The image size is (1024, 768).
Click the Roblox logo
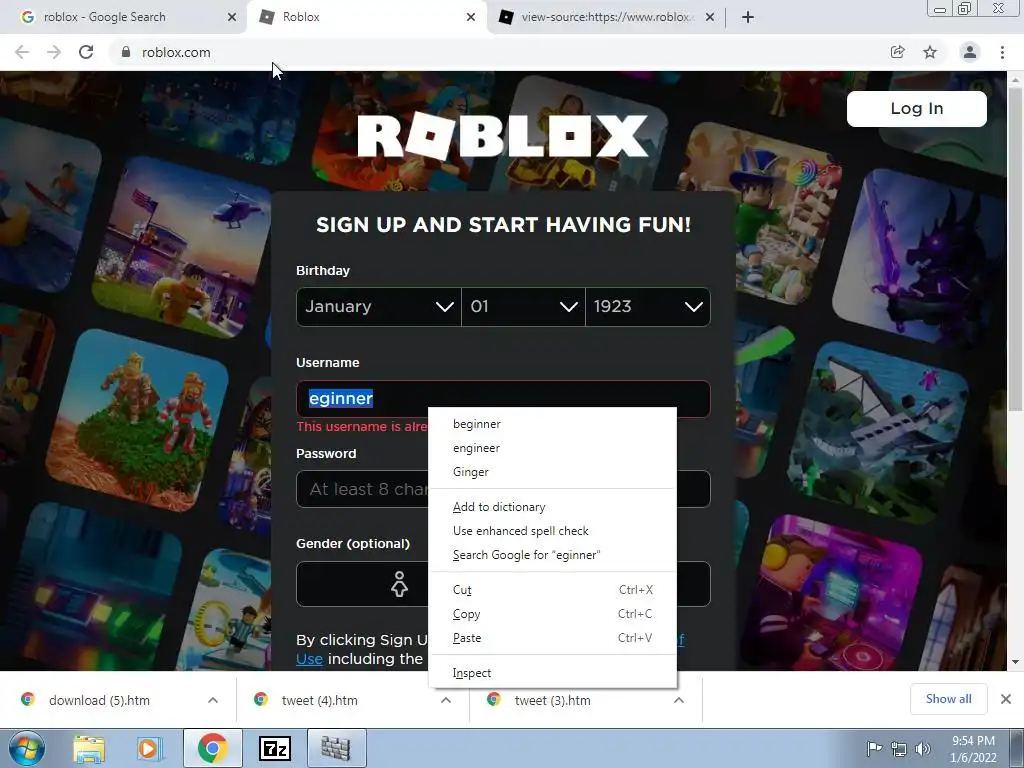click(503, 136)
